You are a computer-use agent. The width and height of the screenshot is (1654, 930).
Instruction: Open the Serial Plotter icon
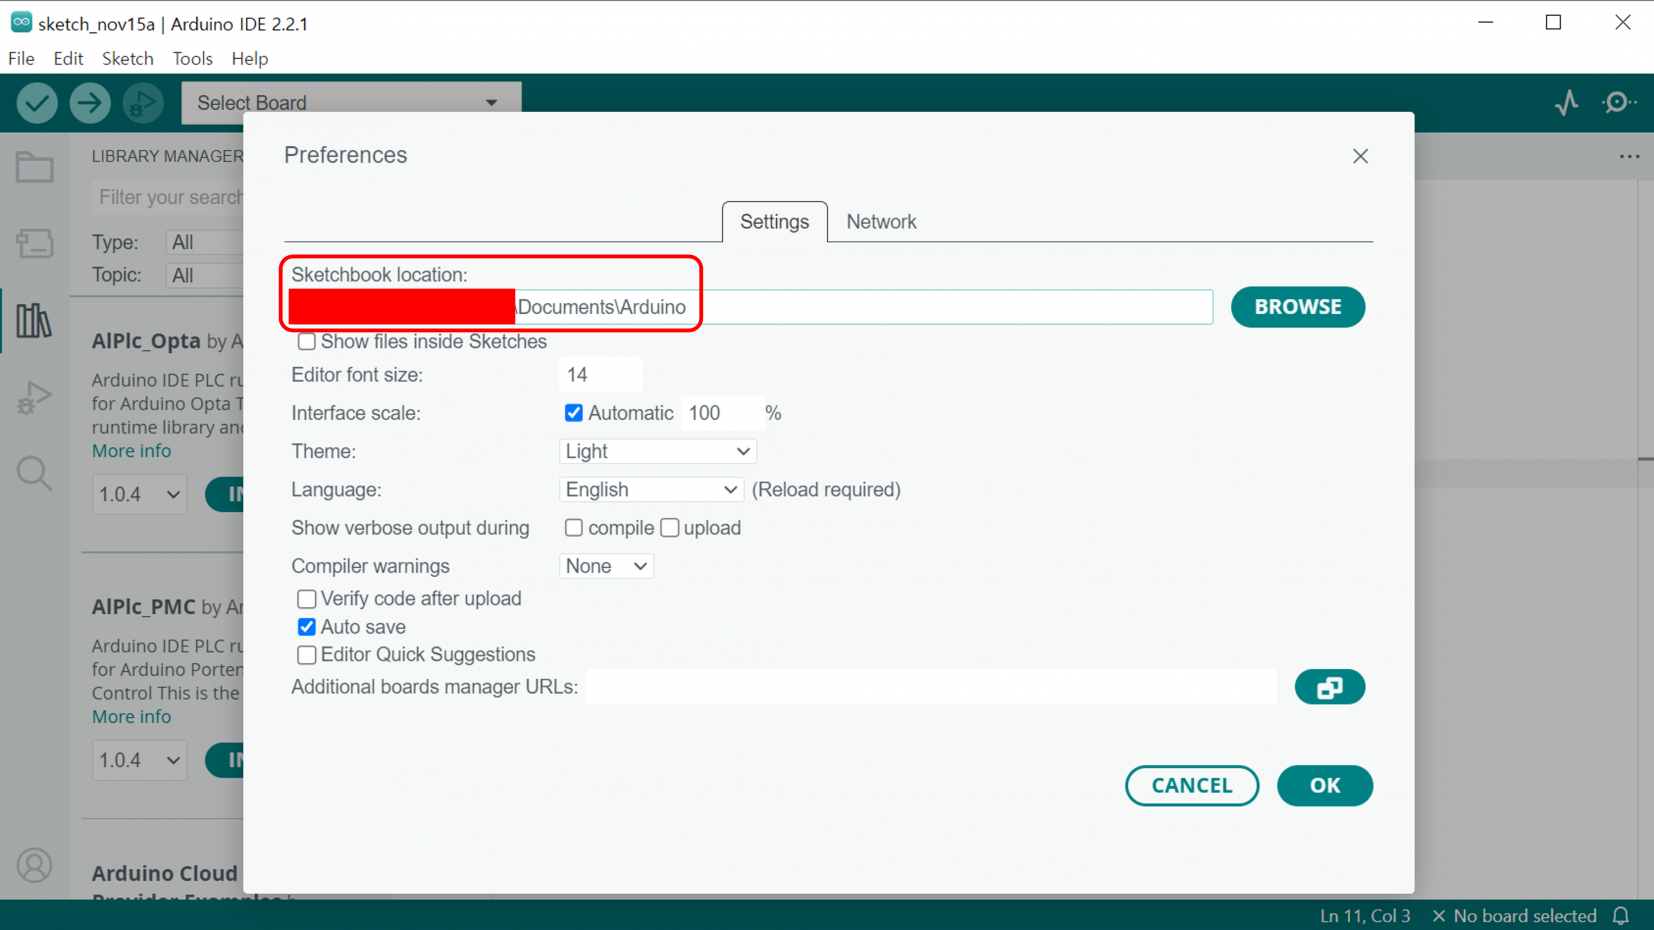click(1566, 103)
